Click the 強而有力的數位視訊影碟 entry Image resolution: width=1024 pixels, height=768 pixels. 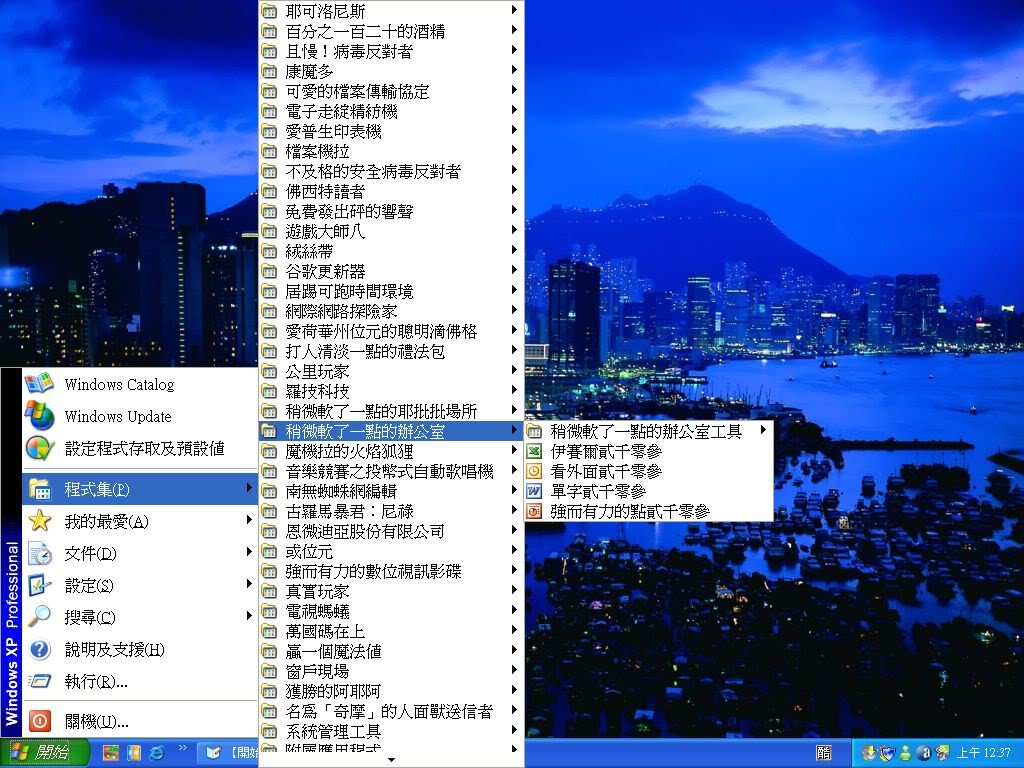click(x=391, y=571)
